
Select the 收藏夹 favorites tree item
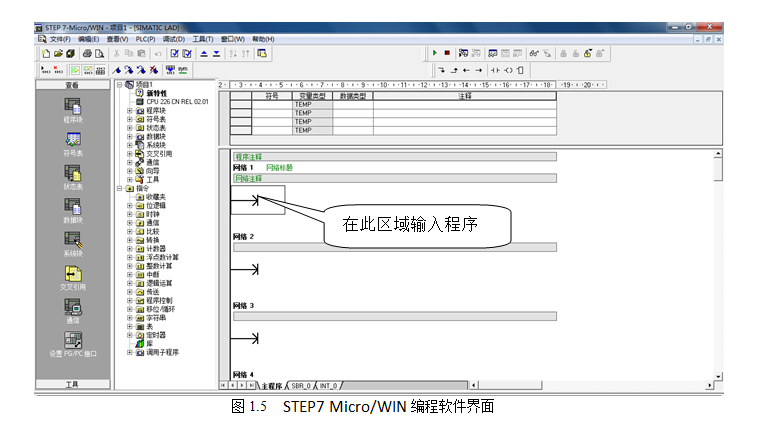[155, 197]
